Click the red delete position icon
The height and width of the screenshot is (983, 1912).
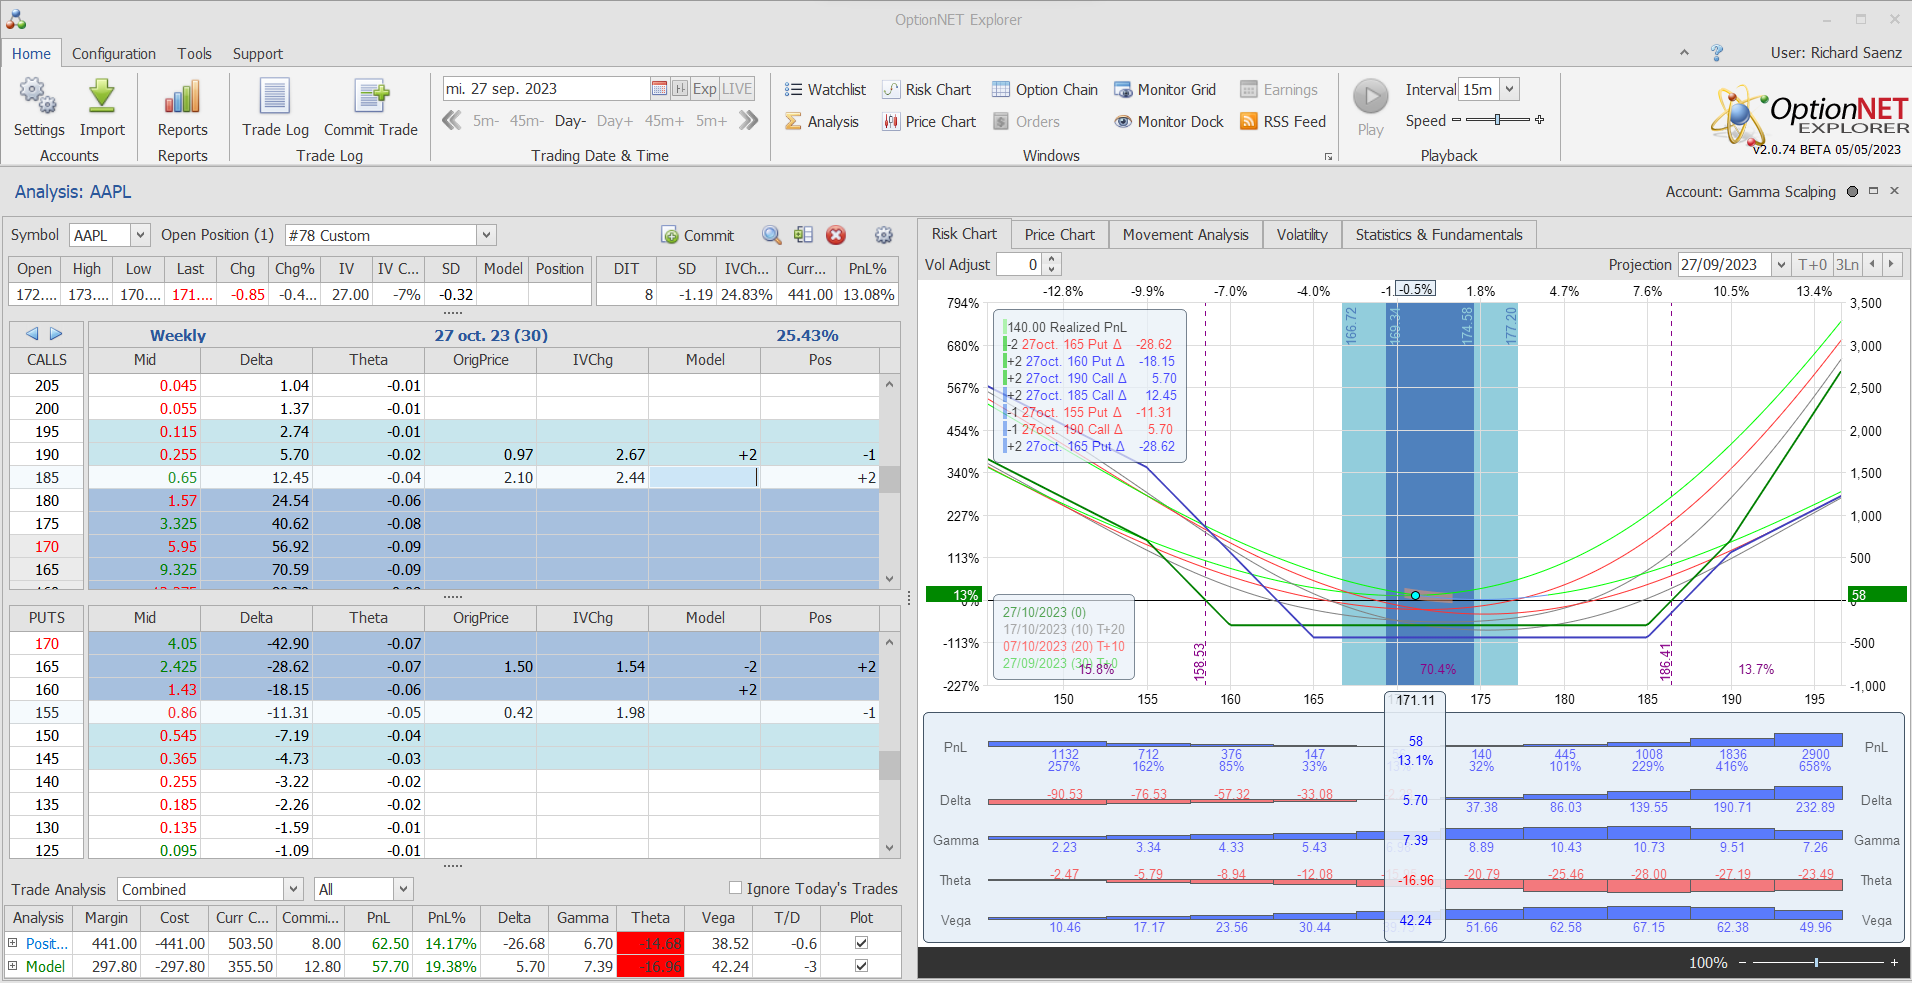pos(836,235)
